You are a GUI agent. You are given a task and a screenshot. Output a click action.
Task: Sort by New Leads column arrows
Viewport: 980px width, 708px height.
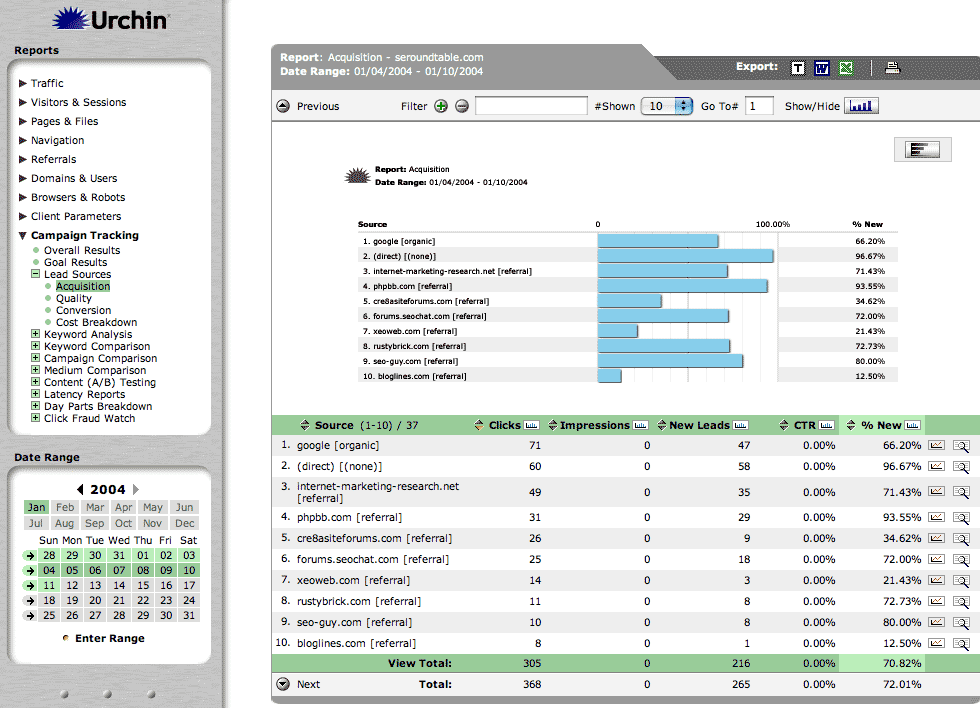[x=662, y=426]
